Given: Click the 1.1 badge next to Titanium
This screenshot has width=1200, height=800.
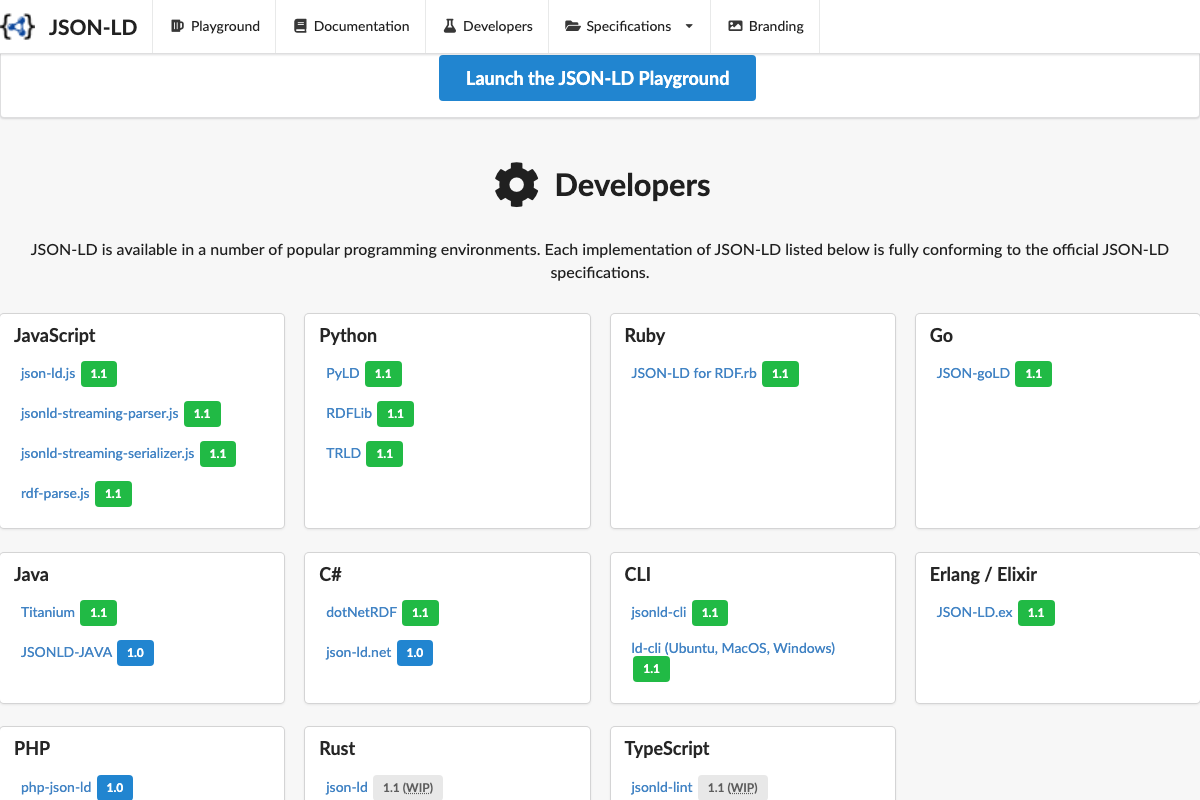Looking at the screenshot, I should pos(98,613).
